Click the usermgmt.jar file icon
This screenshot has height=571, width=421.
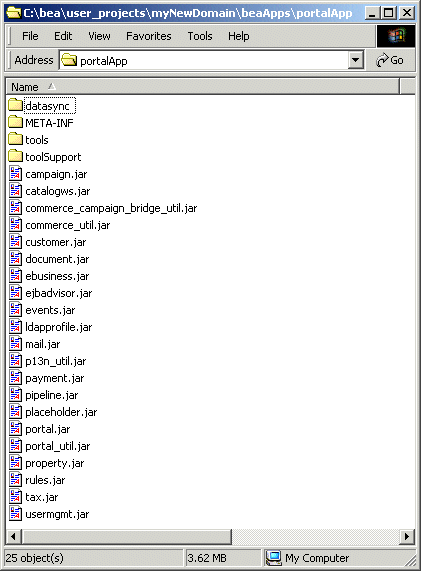tap(15, 514)
